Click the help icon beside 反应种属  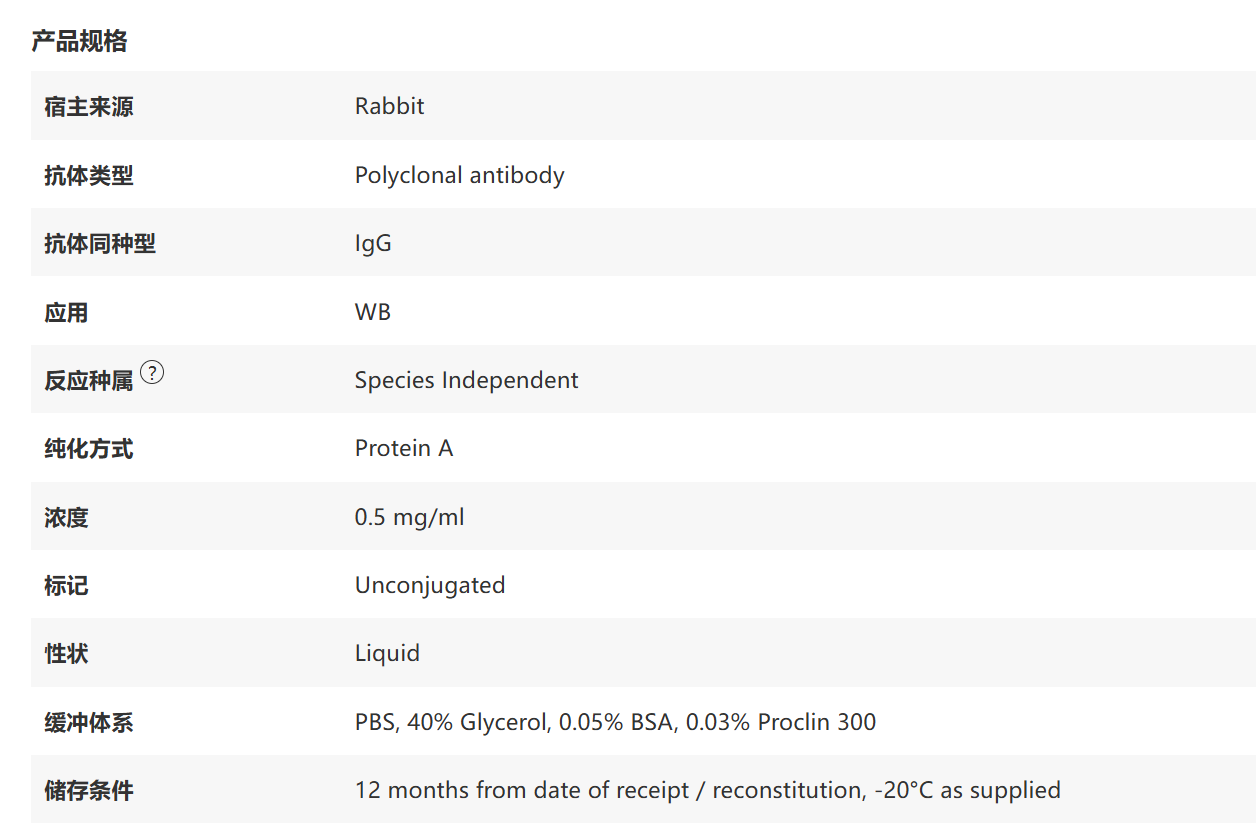151,373
